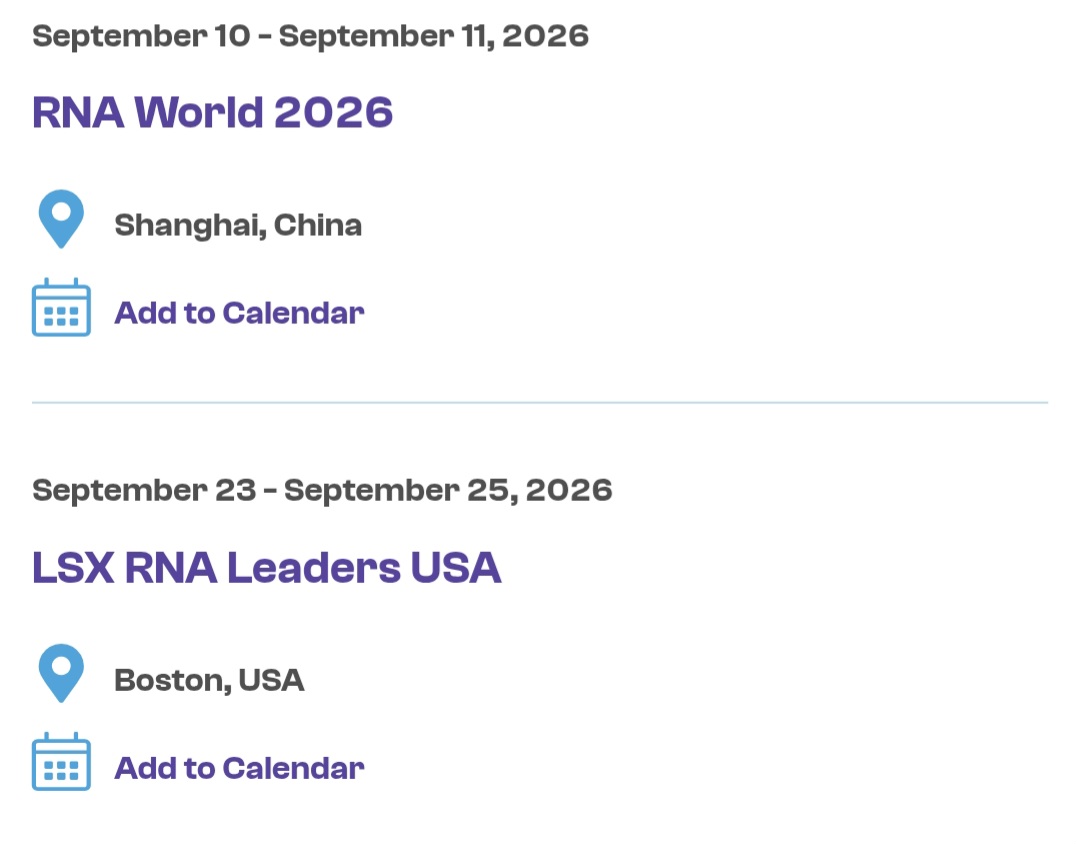The image size is (1077, 844).
Task: Click the location pin beside Shanghai, China
Action: 61,219
